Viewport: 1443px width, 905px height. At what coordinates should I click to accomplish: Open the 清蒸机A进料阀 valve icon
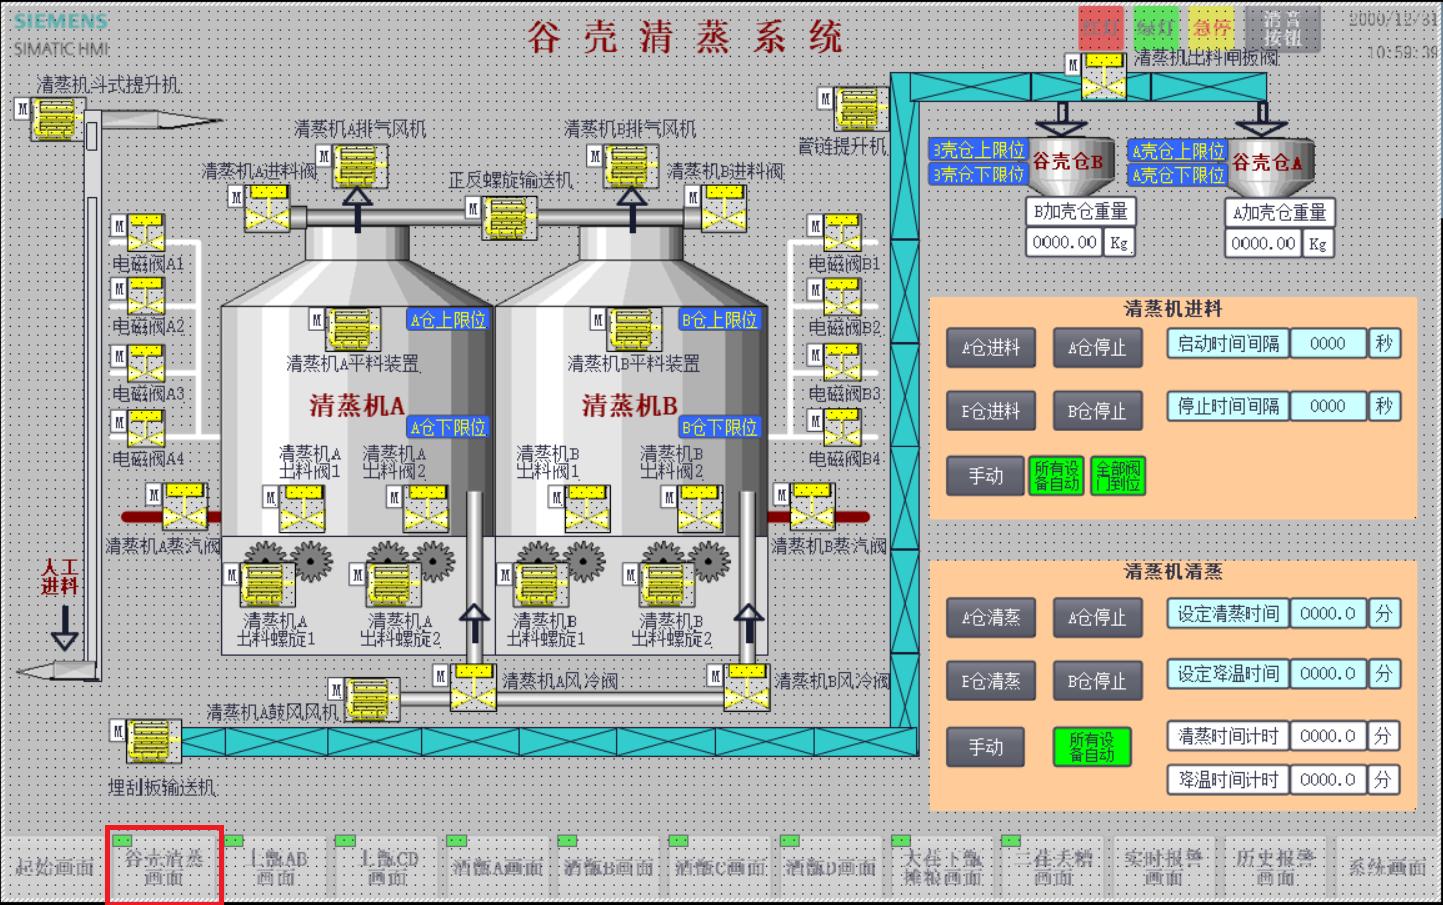click(x=269, y=208)
